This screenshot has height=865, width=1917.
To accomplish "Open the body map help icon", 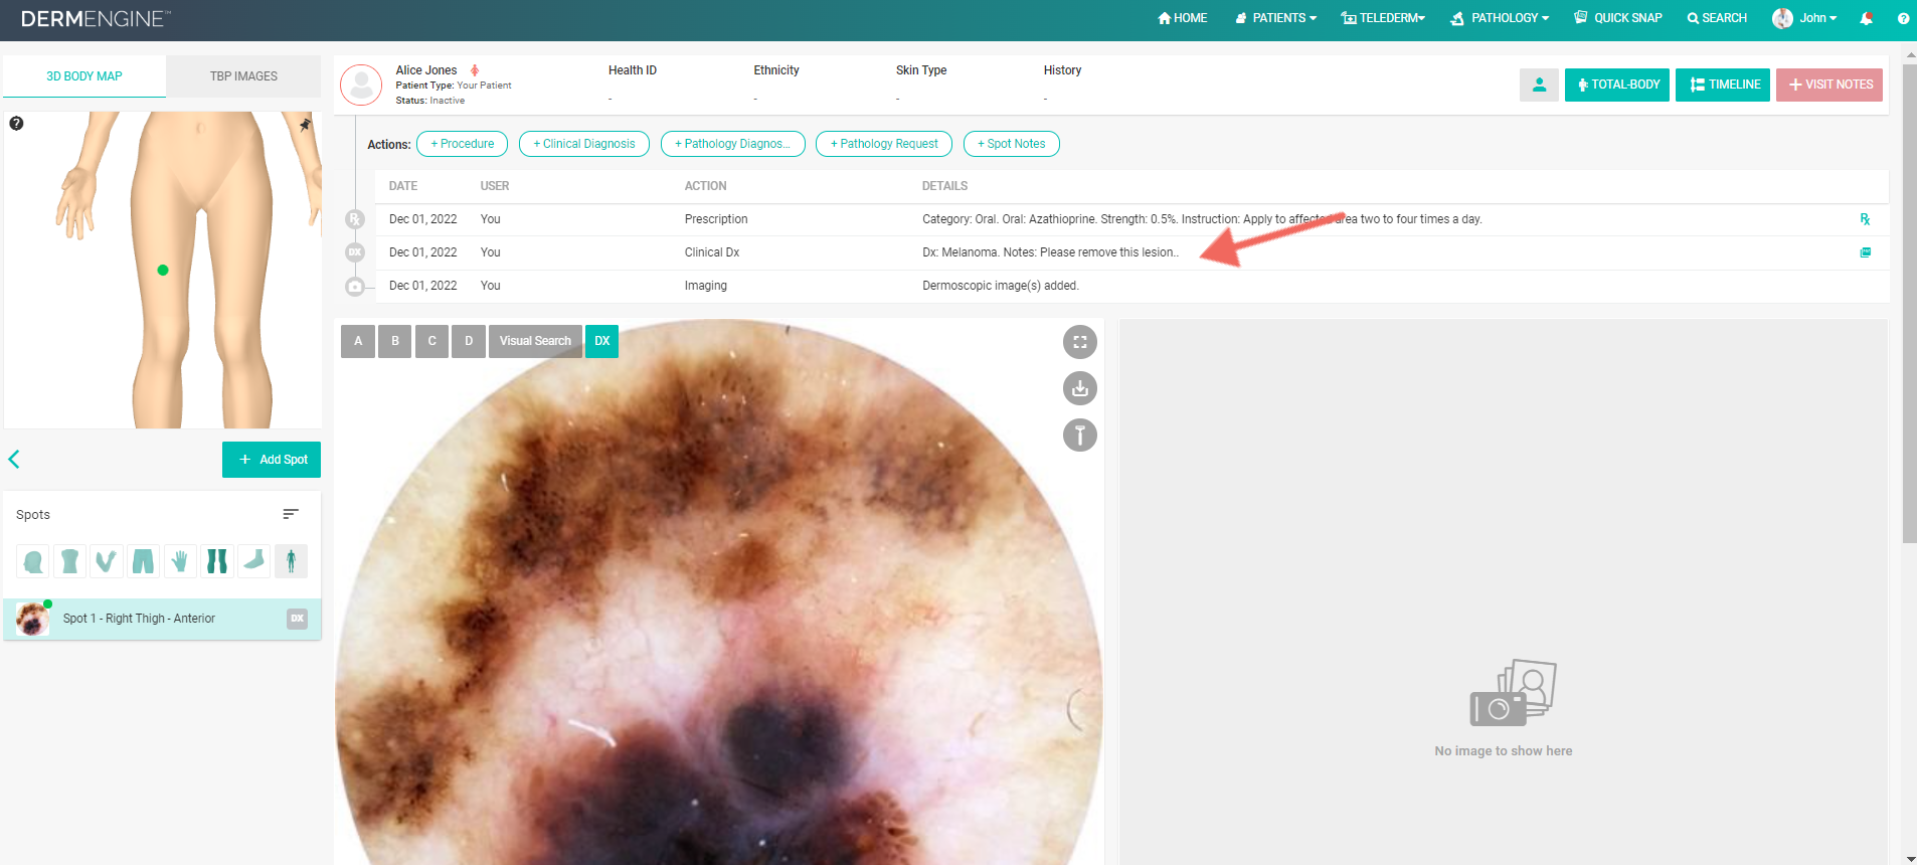I will pos(16,123).
